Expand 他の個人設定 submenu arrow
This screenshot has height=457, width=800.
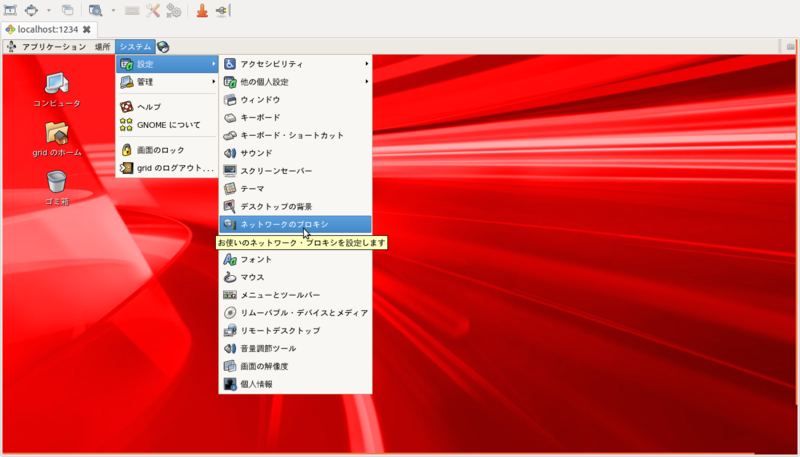pyautogui.click(x=367, y=82)
